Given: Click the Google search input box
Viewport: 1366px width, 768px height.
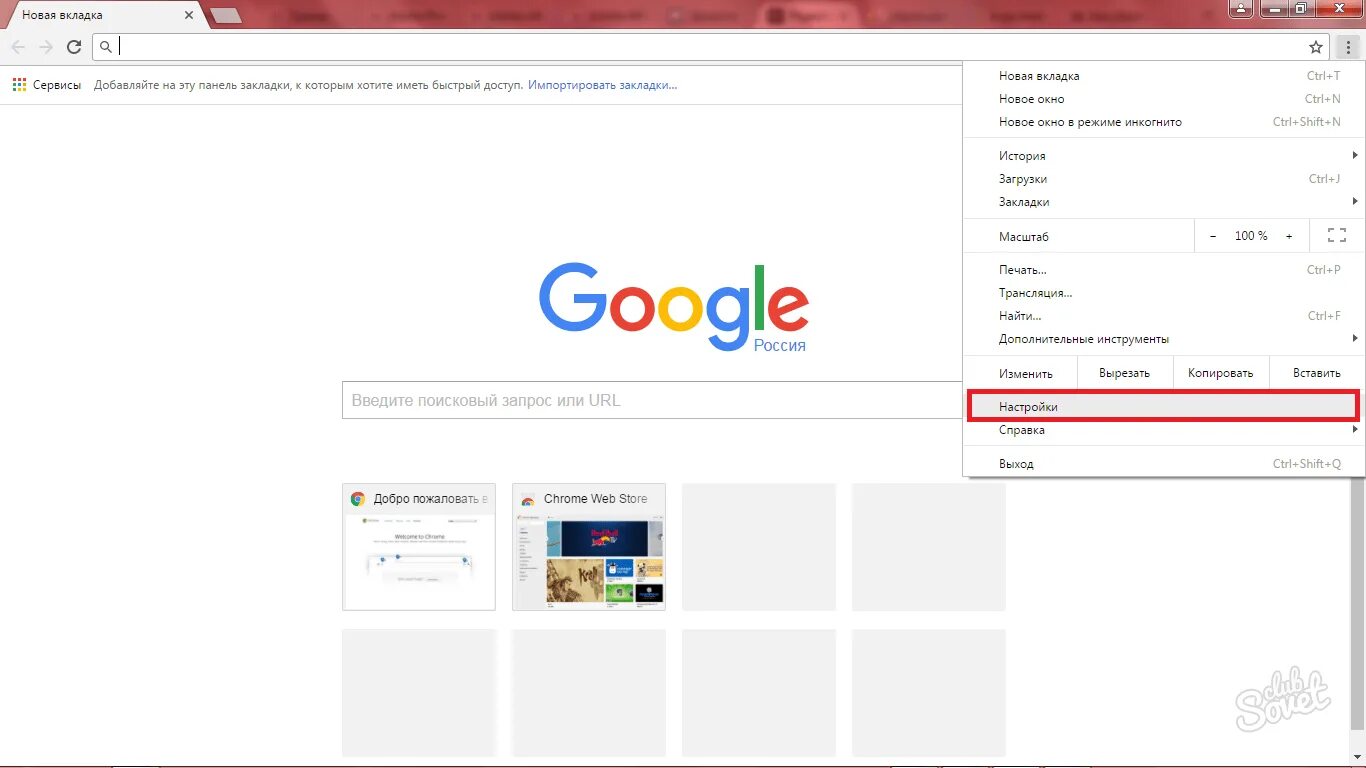Looking at the screenshot, I should pyautogui.click(x=652, y=400).
